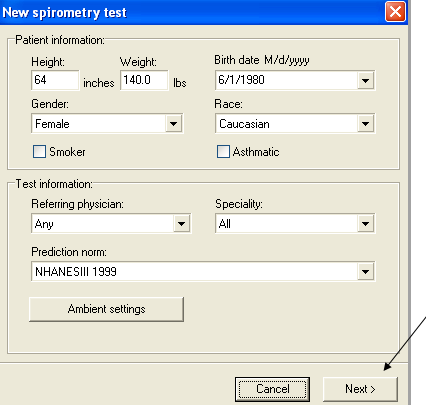Proceed with the Next button
Screen dimensions: 426x405
pyautogui.click(x=360, y=389)
